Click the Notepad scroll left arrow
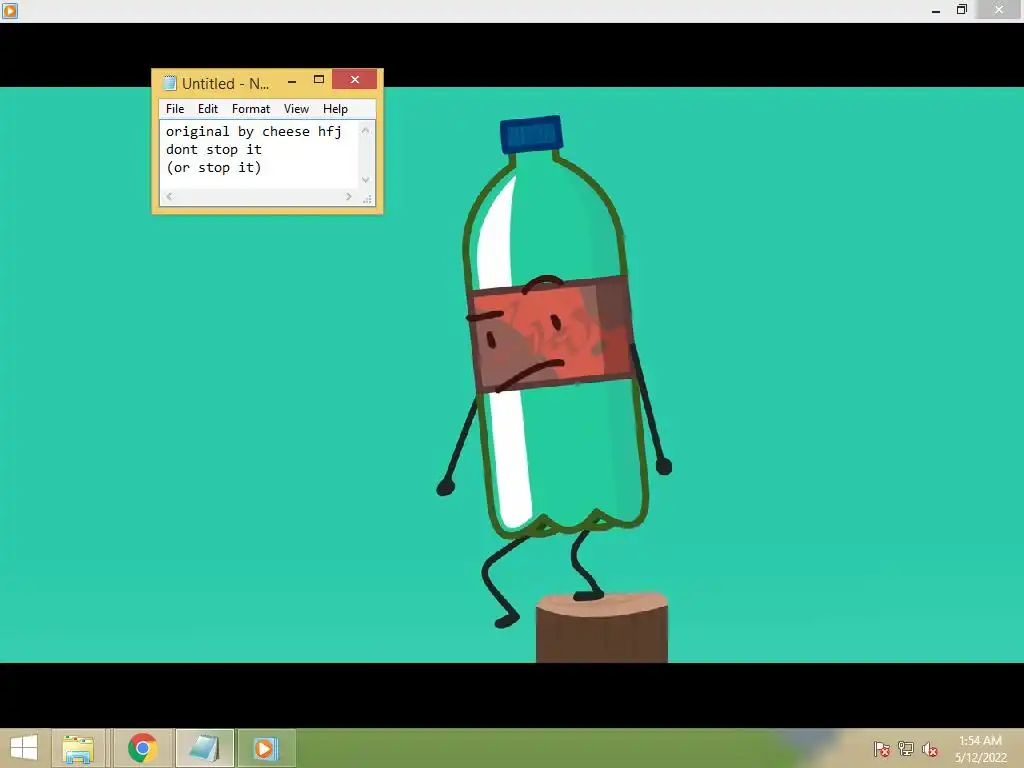The width and height of the screenshot is (1024, 768). 169,196
